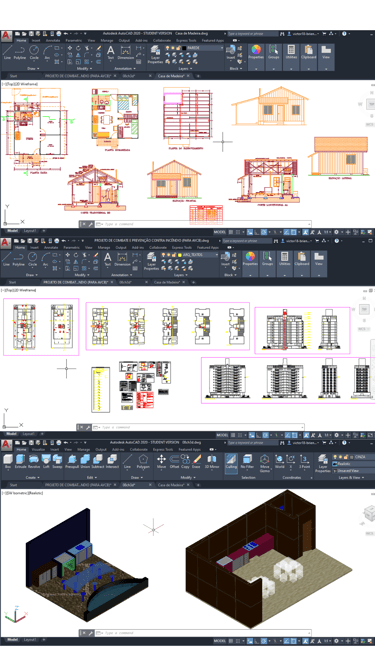This screenshot has height=666, width=375.
Task: Switch to the Layout1 tab in the 3D window
Action: tap(30, 640)
